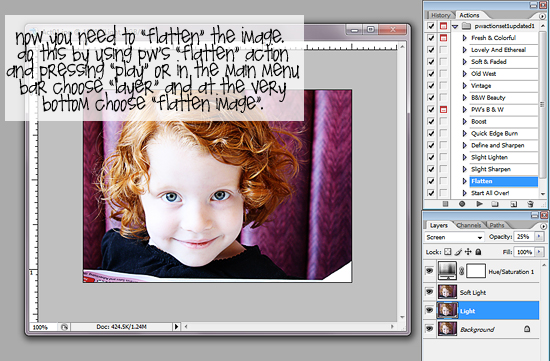Select the Start All Over! action
Viewport: 550px width, 361px height.
click(x=490, y=193)
